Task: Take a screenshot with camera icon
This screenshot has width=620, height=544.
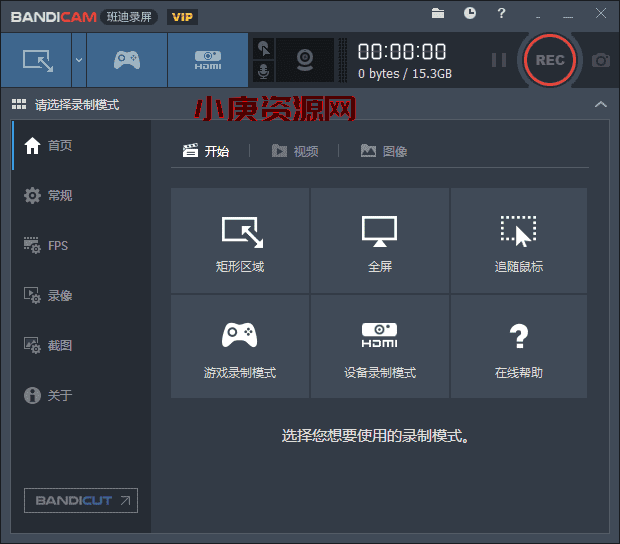Action: point(600,60)
